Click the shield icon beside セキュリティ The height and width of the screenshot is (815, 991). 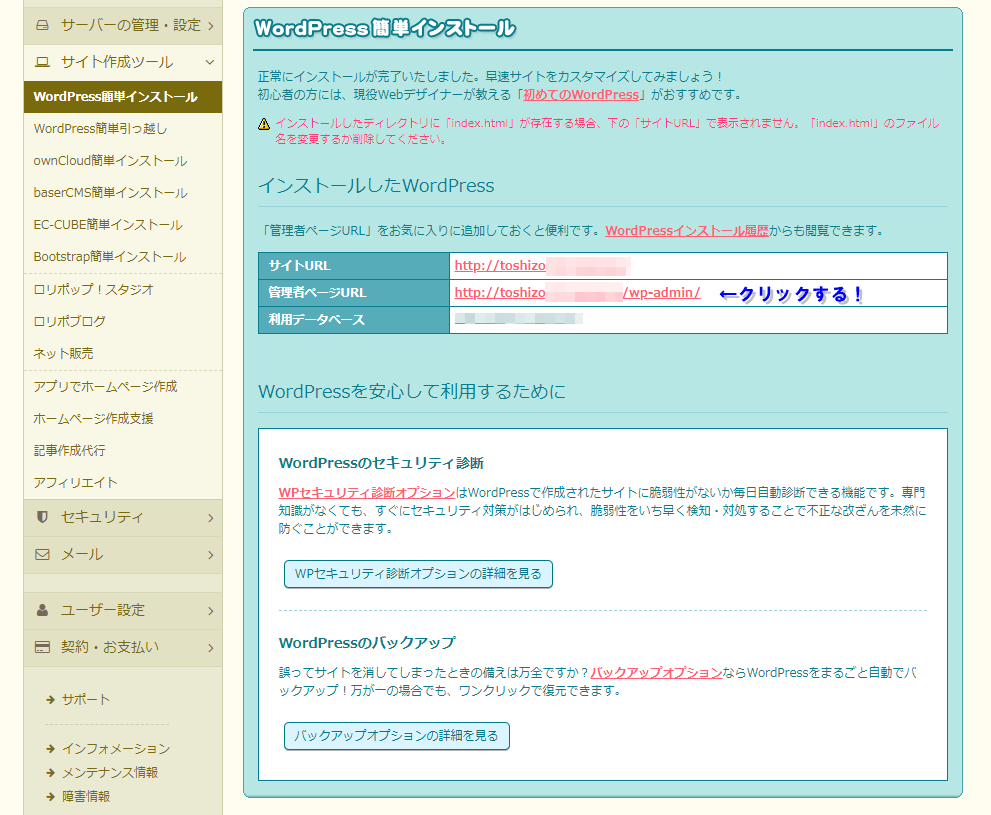point(42,517)
